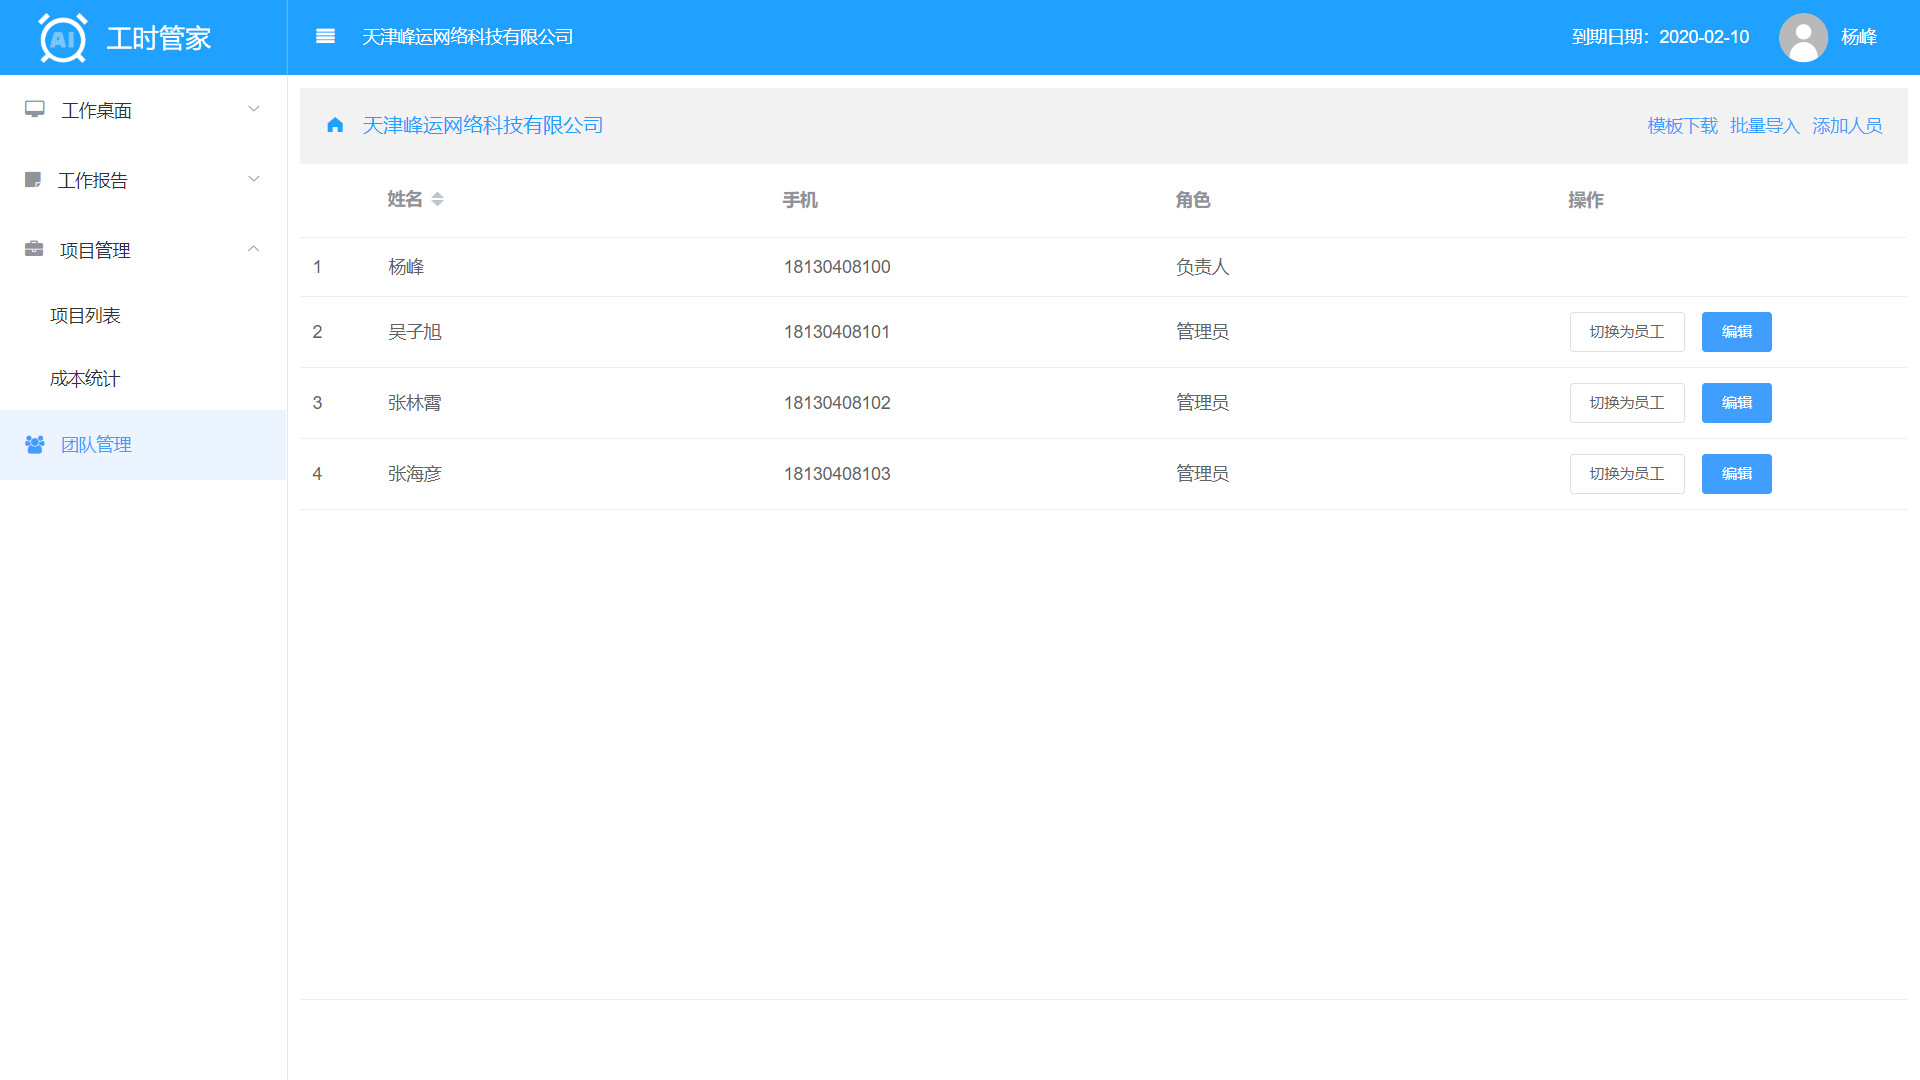Click the team icon beside 团队管理
This screenshot has height=1080, width=1920.
pyautogui.click(x=35, y=444)
